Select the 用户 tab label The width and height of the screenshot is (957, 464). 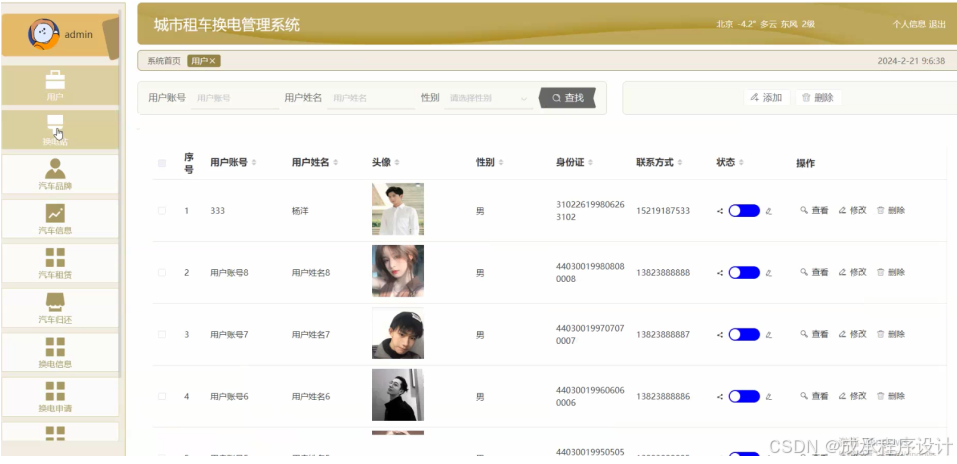(x=199, y=61)
